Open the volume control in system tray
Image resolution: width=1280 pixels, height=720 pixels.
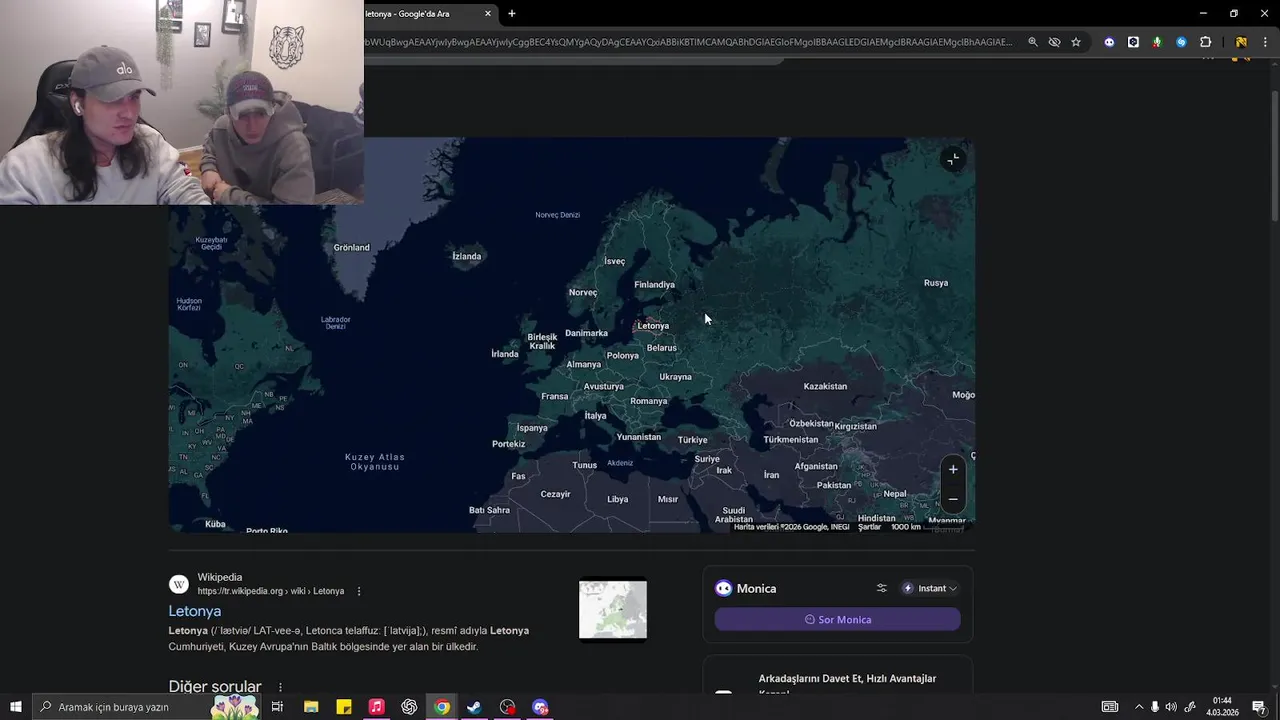pyautogui.click(x=1171, y=707)
